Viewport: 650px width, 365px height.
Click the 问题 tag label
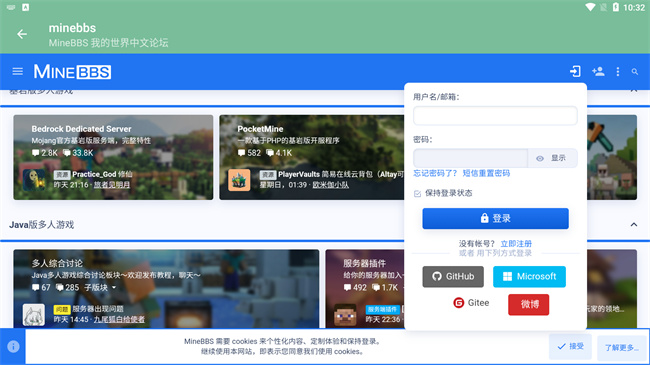61,309
